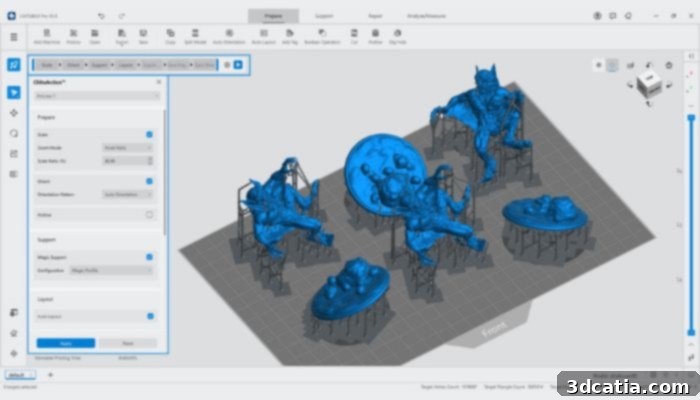Open the hamburger main menu
700x400 pixels.
14,37
